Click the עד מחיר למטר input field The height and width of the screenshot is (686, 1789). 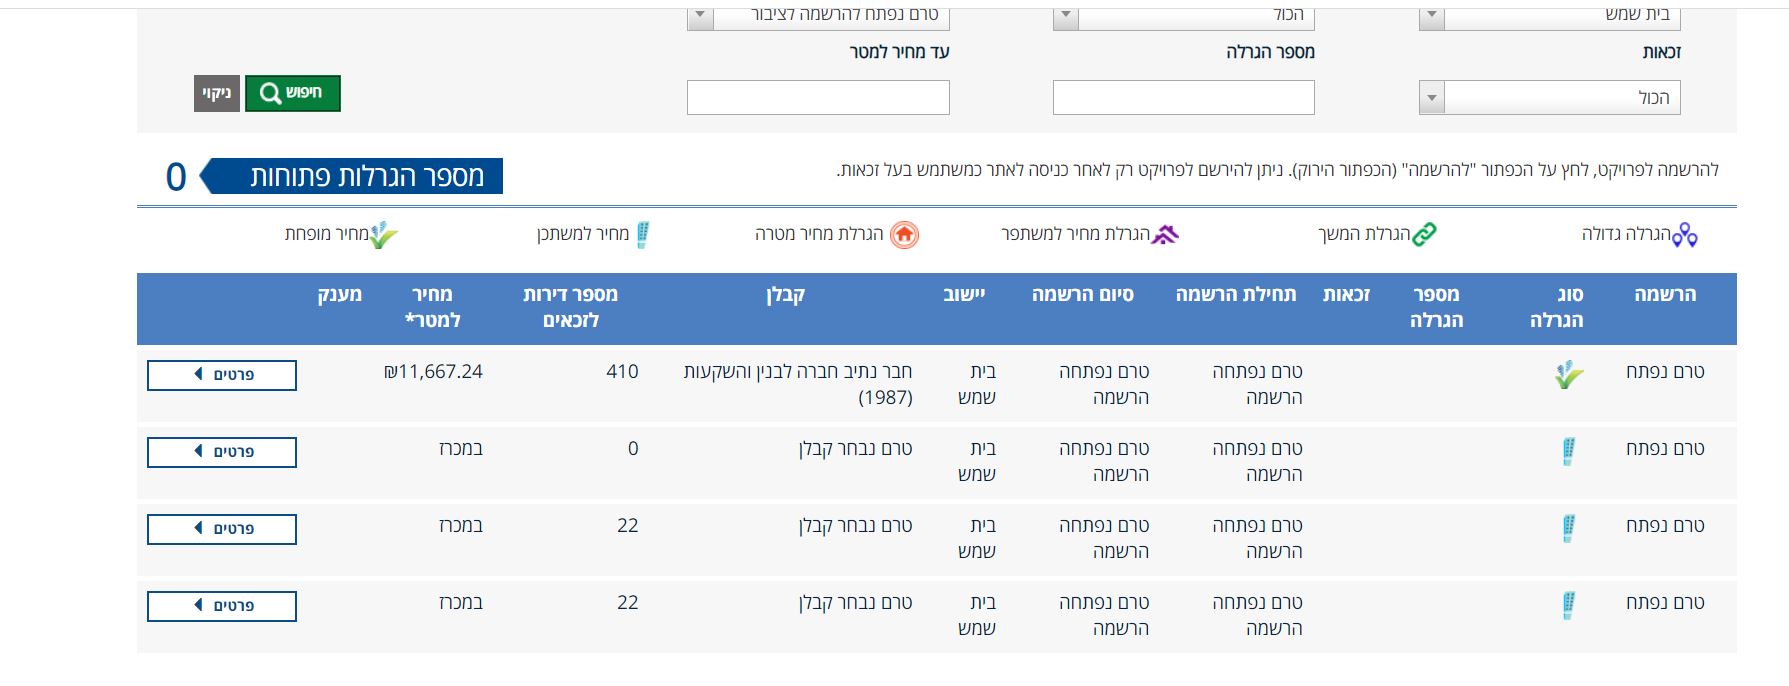tap(817, 97)
